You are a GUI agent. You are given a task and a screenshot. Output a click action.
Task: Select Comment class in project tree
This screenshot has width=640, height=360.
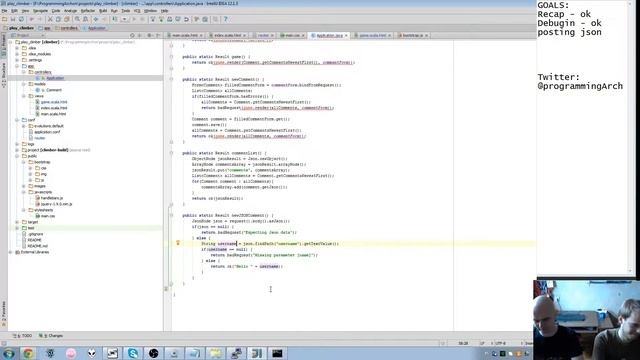(54, 90)
